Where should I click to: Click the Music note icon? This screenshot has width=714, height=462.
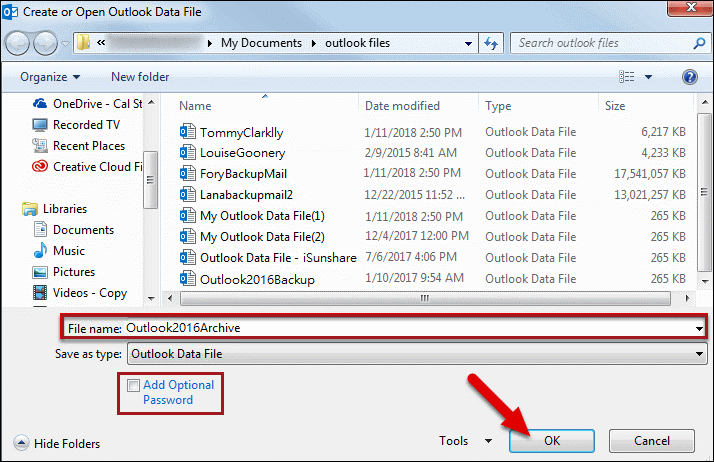point(41,250)
